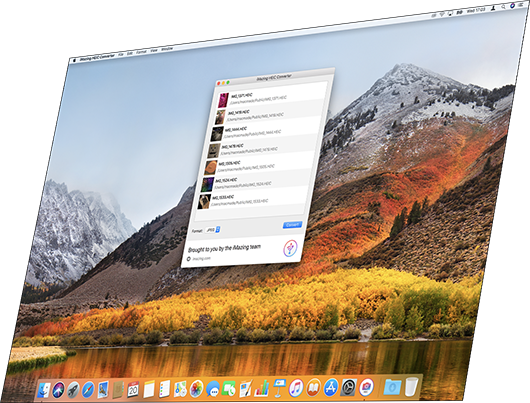
Task: Open Reminders from the Dock
Action: [x=165, y=389]
